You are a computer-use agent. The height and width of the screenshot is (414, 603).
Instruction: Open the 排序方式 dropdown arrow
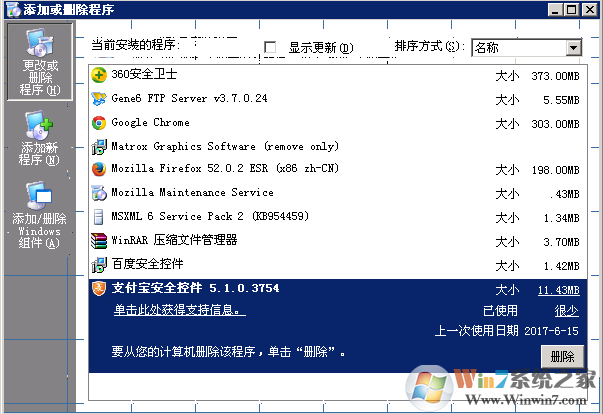(x=573, y=48)
